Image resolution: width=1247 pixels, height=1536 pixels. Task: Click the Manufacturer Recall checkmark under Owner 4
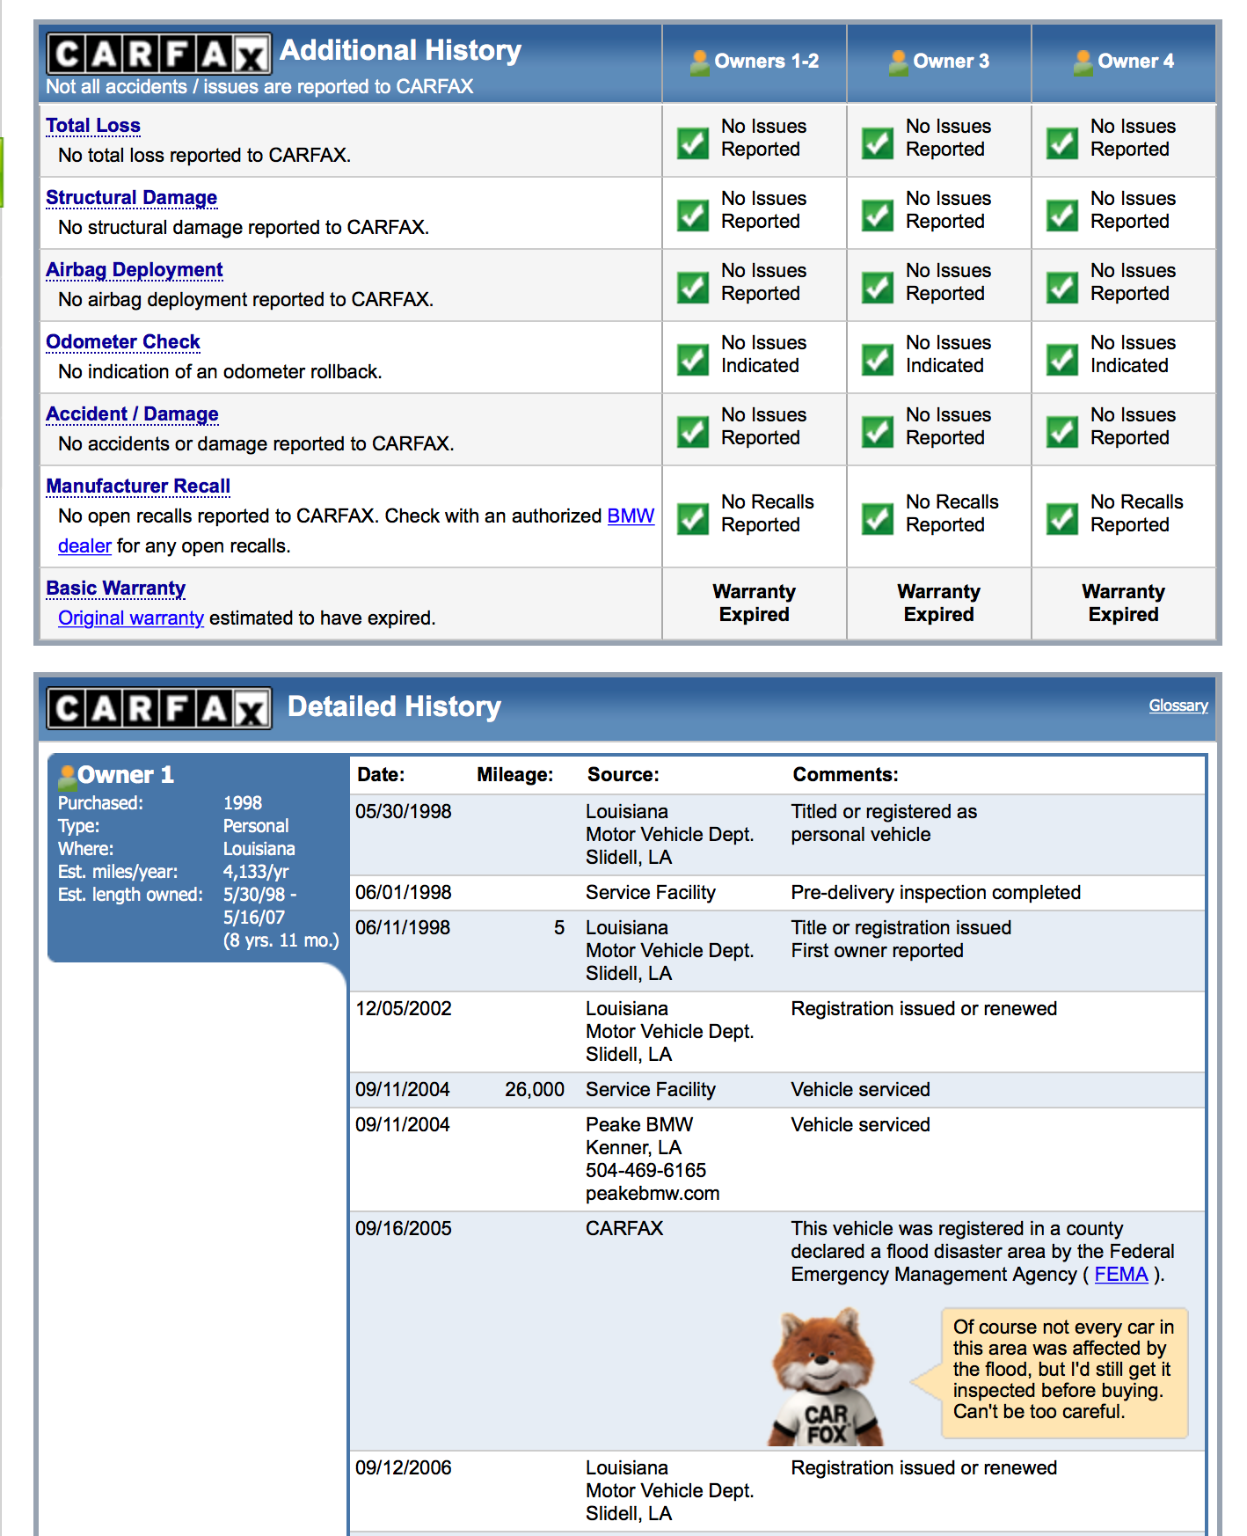tap(1062, 518)
